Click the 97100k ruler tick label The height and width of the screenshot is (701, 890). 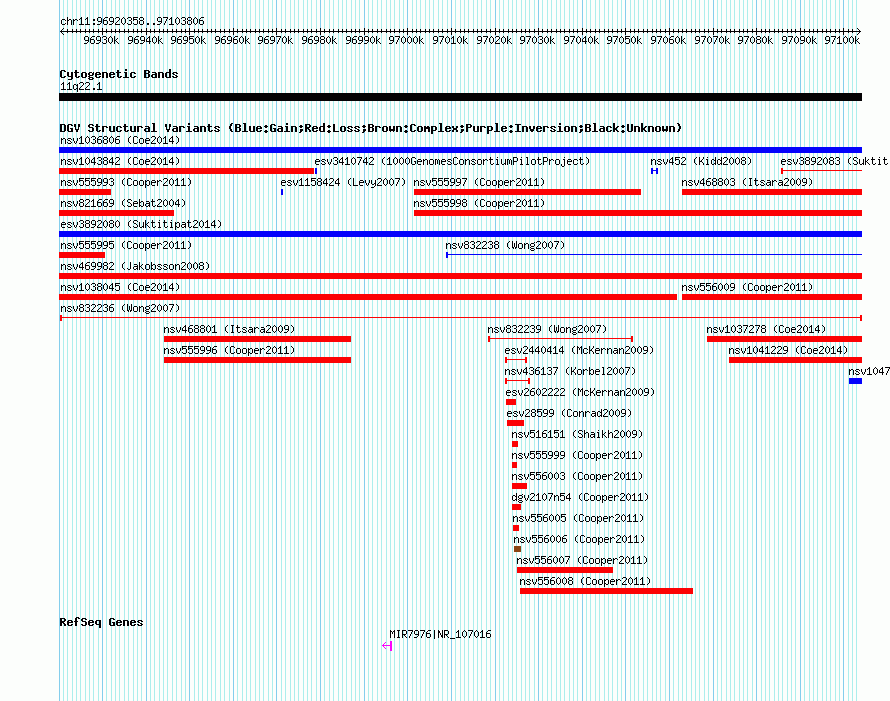(x=842, y=40)
